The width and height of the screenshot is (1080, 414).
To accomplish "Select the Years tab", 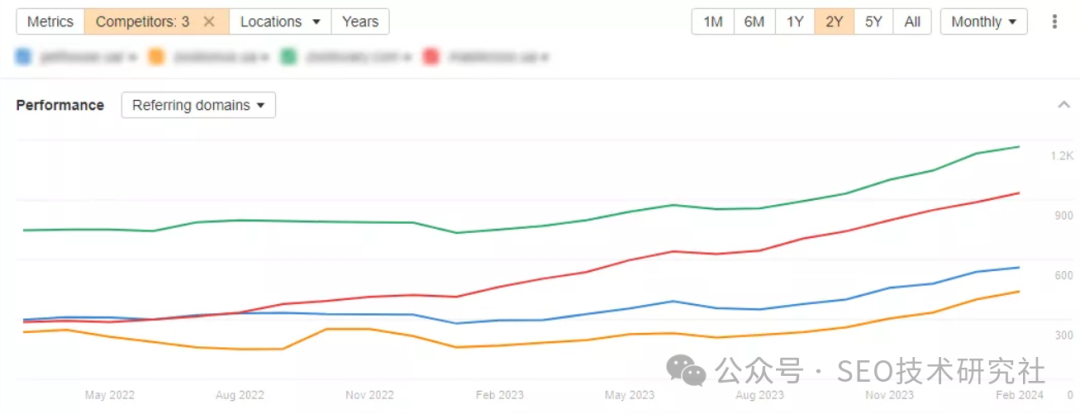I will click(x=360, y=22).
